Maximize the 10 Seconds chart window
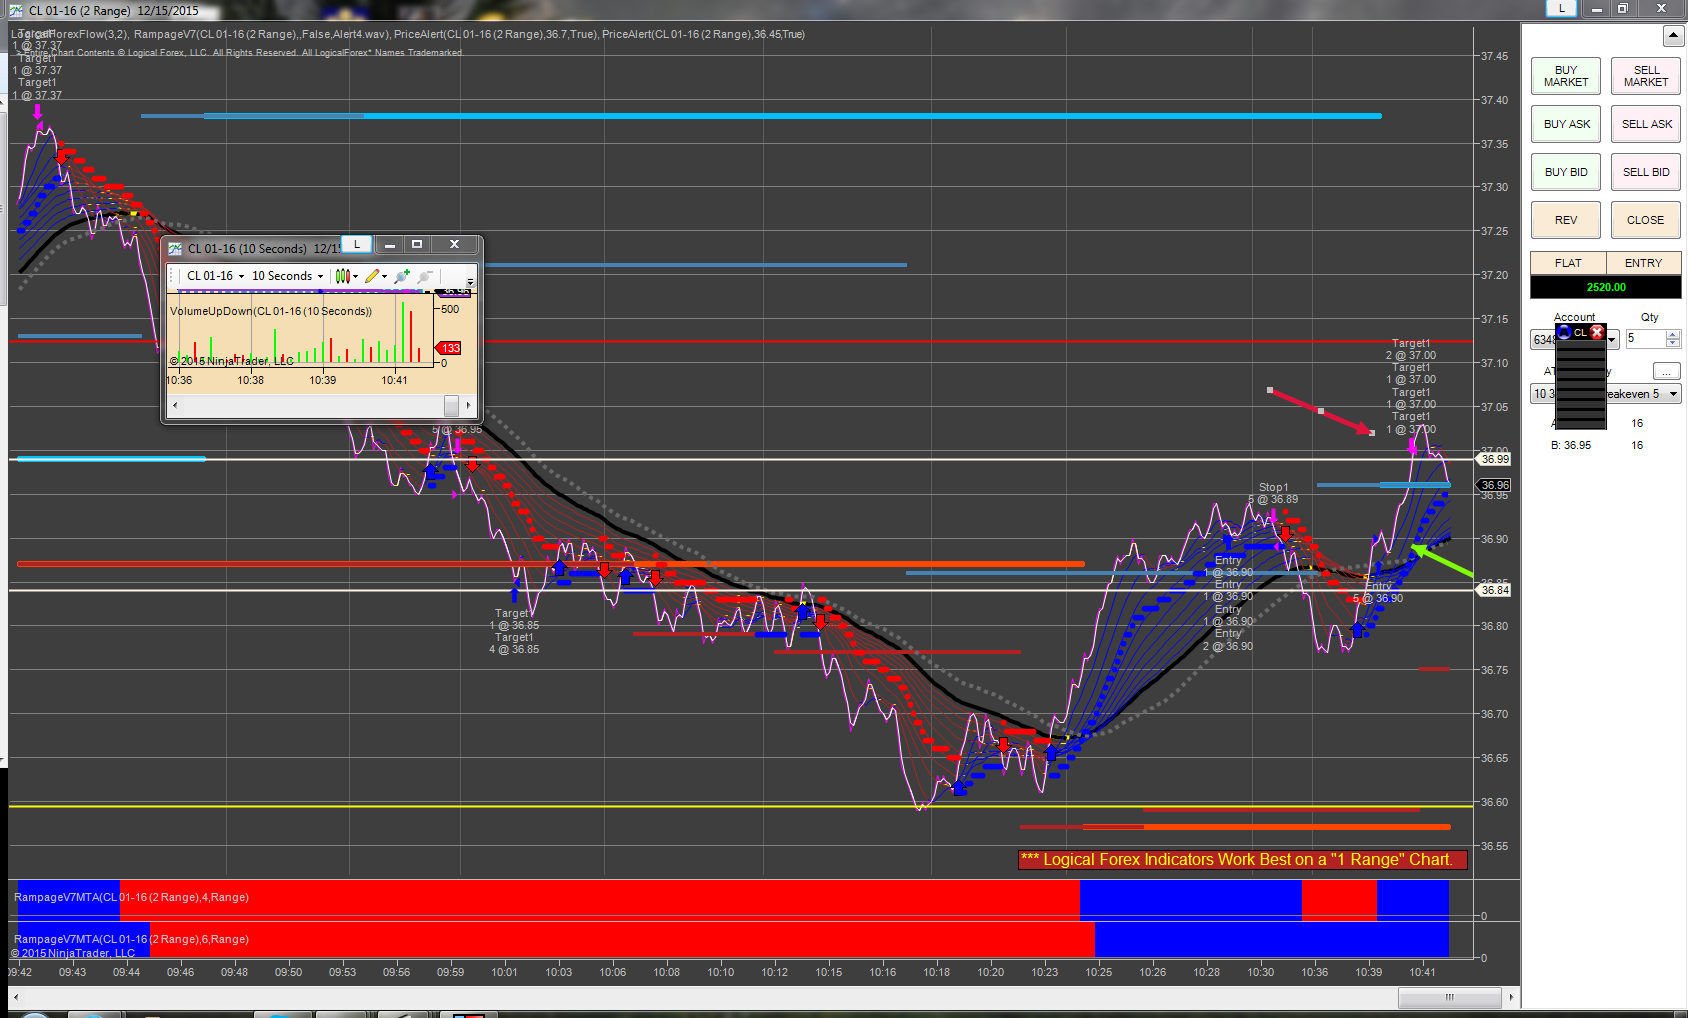Viewport: 1688px width, 1018px height. 417,244
